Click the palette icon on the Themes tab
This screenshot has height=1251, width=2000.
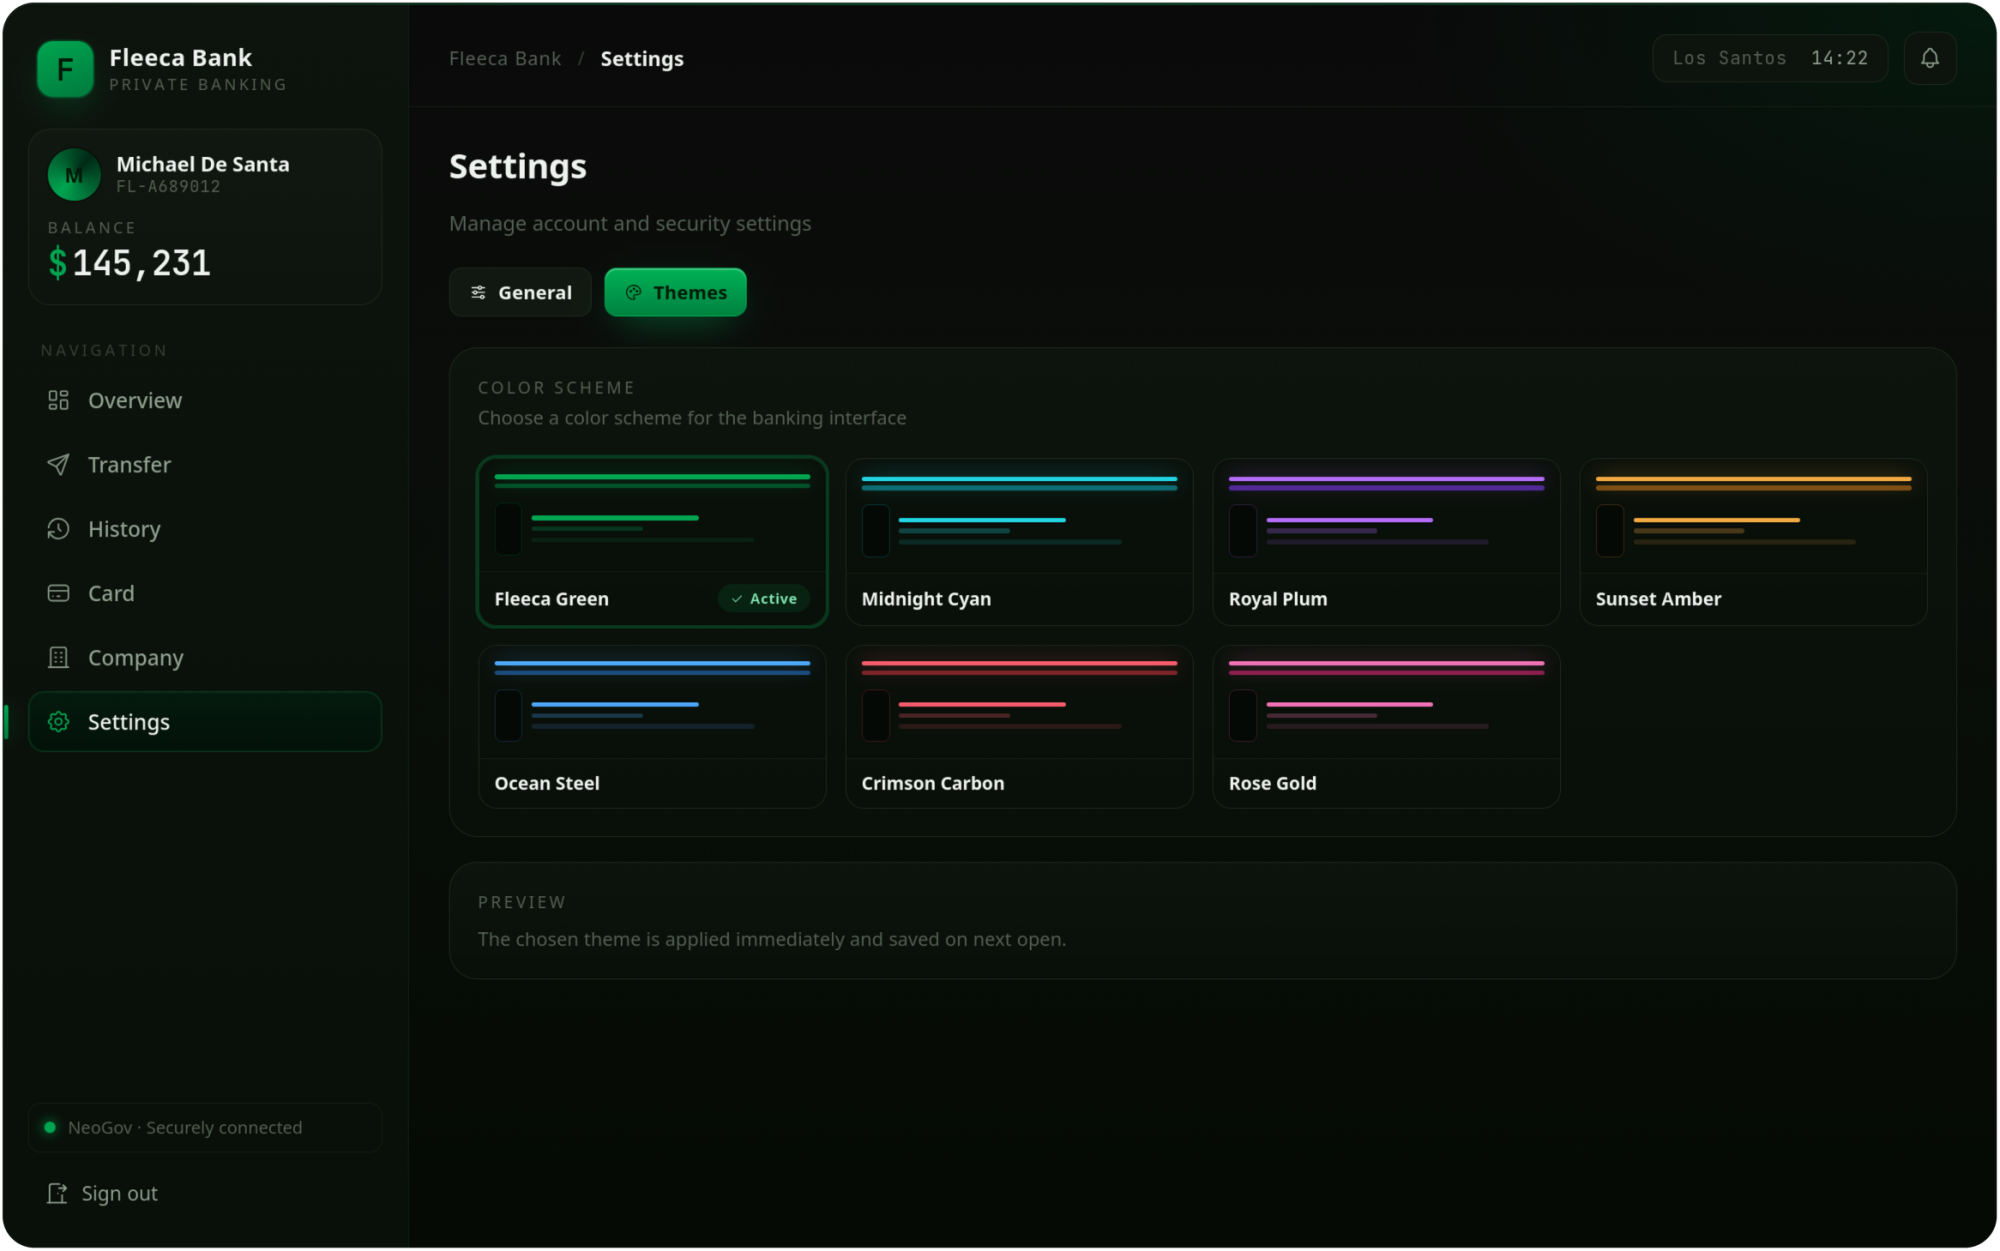click(633, 292)
